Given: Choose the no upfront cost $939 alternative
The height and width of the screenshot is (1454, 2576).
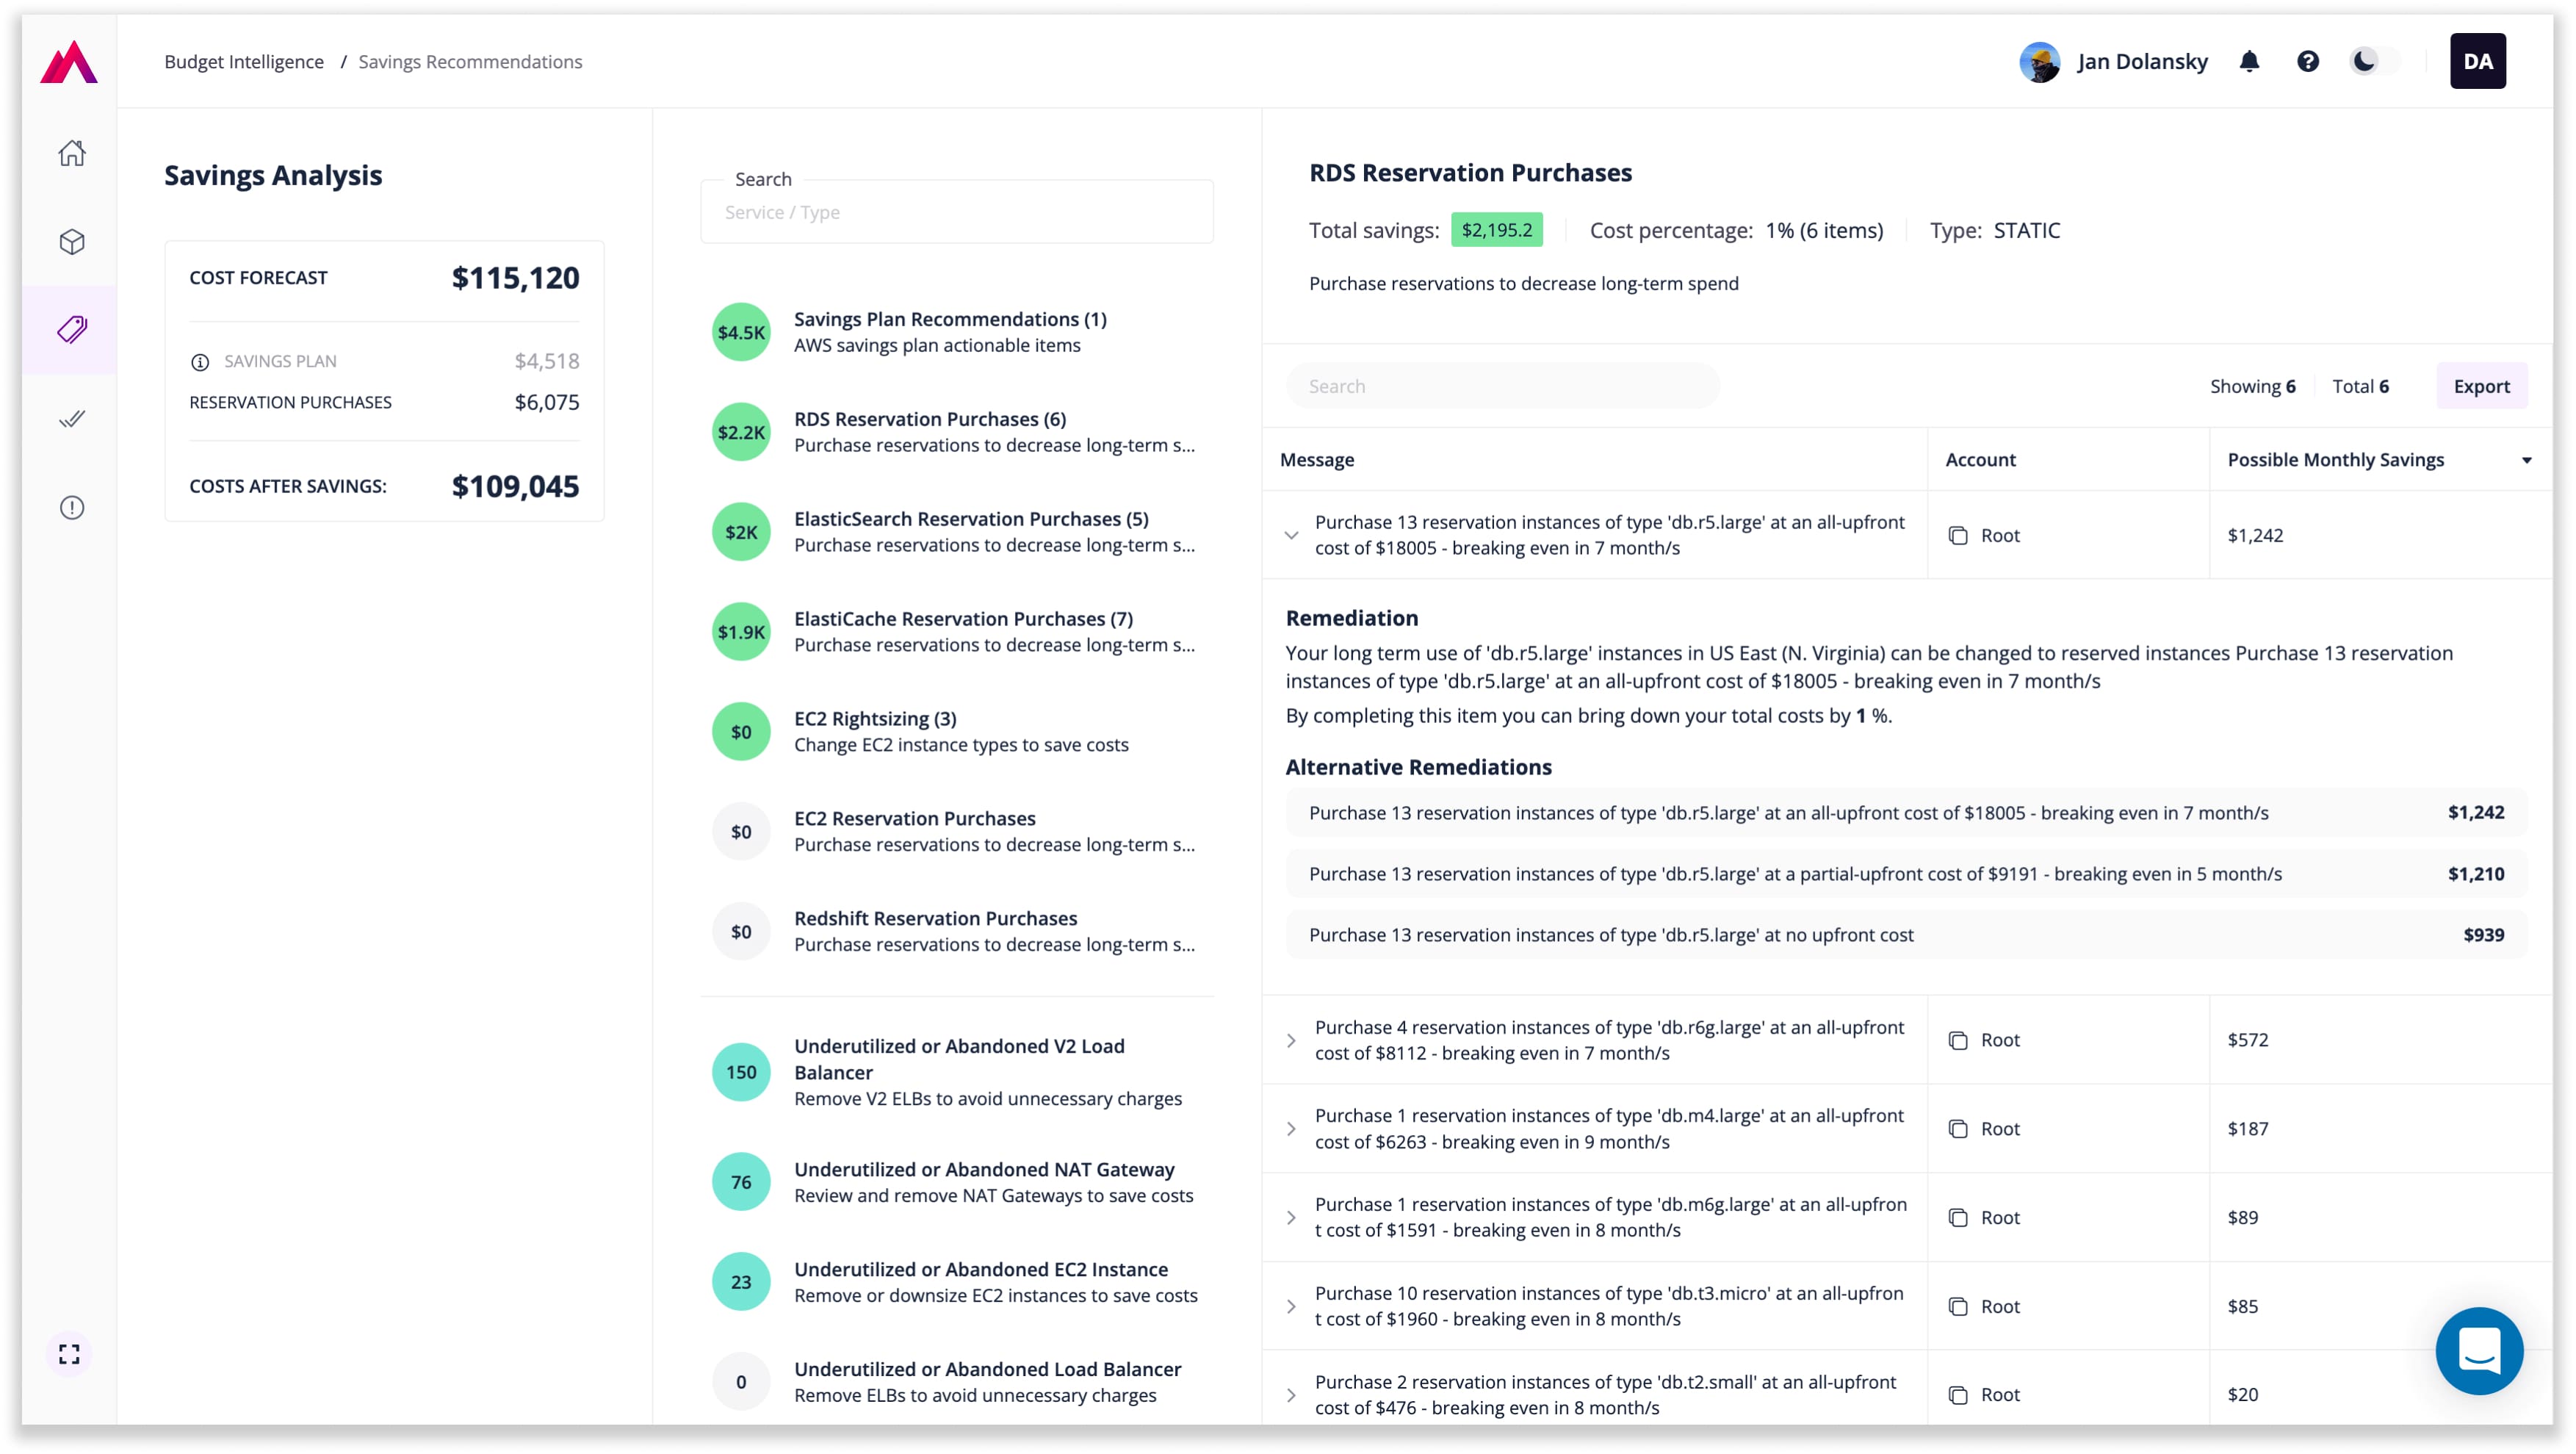Looking at the screenshot, I should tap(1906, 935).
